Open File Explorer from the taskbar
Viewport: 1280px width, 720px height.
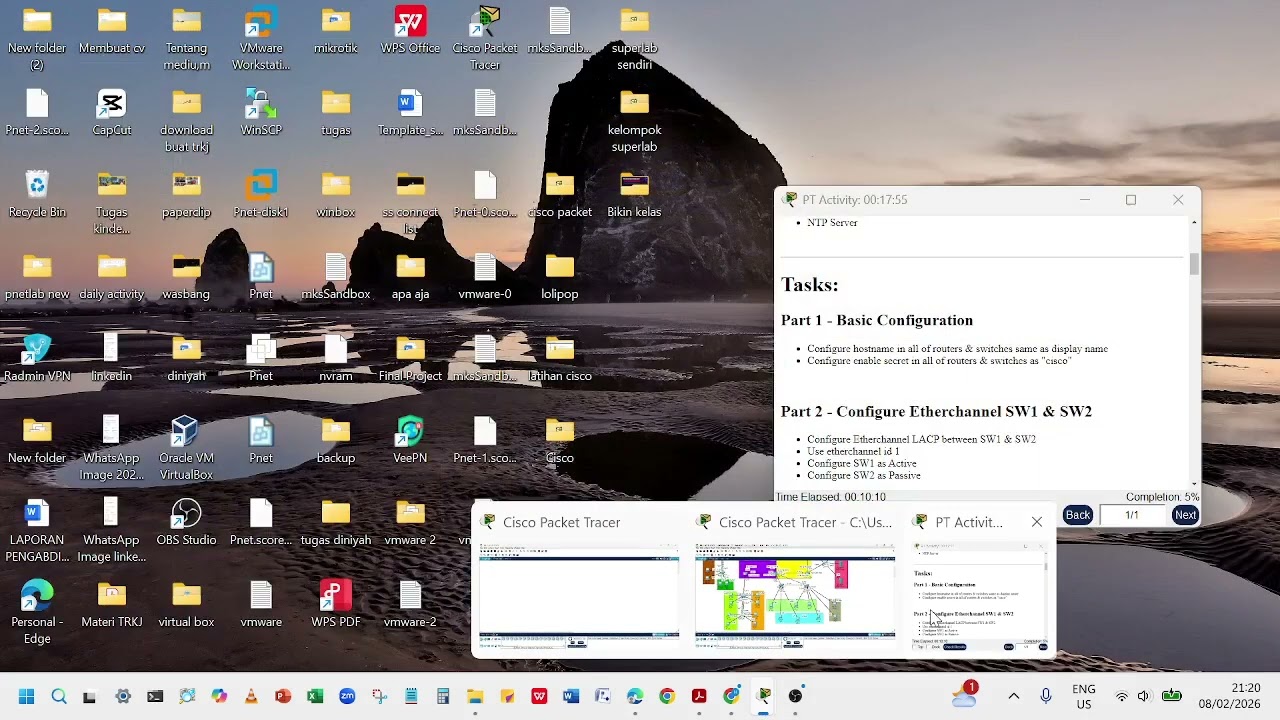pyautogui.click(x=475, y=696)
